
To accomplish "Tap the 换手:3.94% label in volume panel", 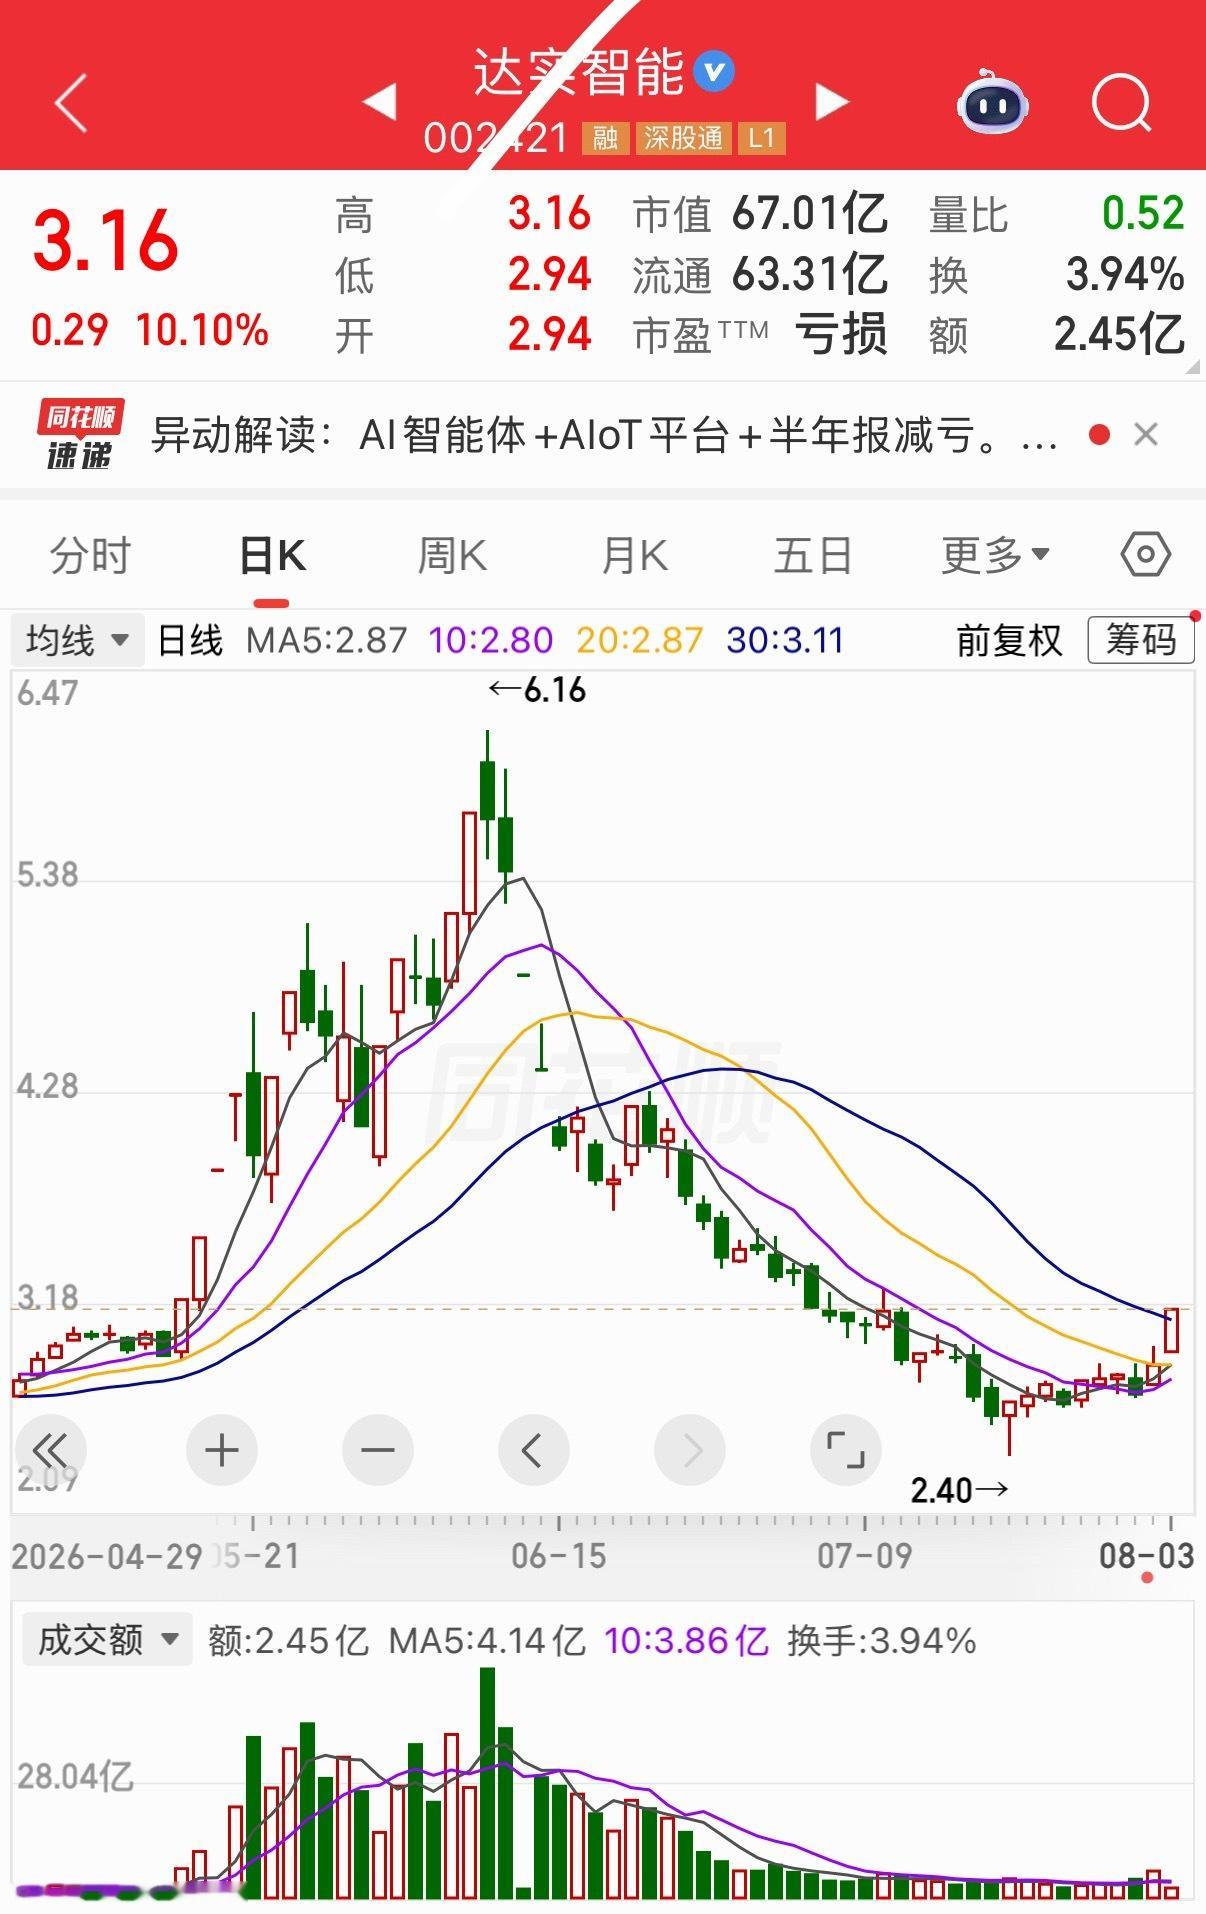I will [882, 1641].
